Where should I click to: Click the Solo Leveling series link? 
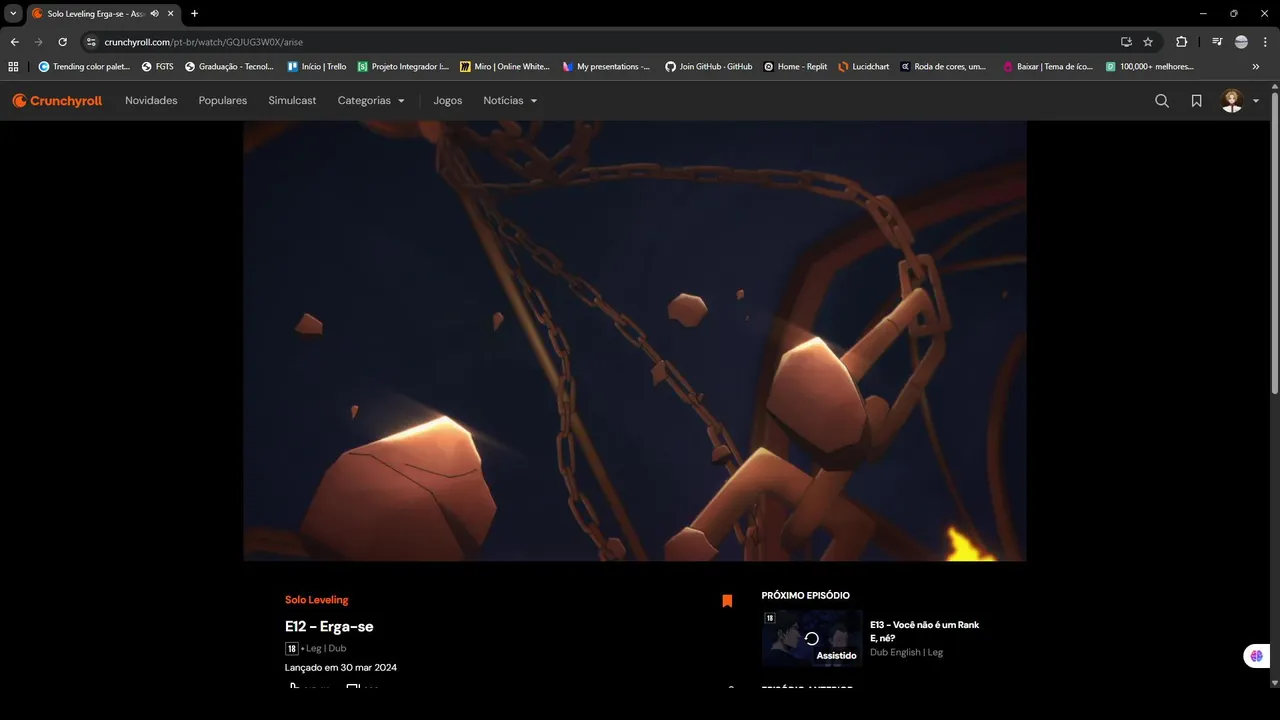(316, 600)
